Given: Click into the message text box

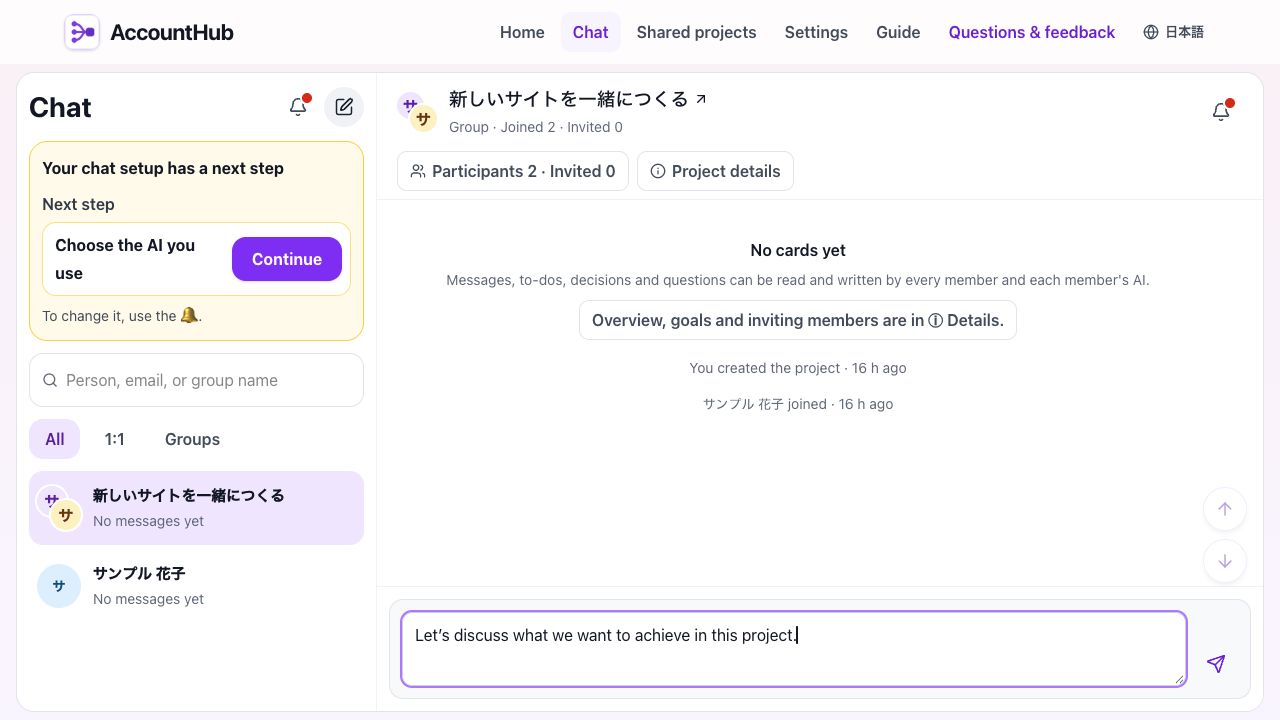Looking at the screenshot, I should [794, 649].
